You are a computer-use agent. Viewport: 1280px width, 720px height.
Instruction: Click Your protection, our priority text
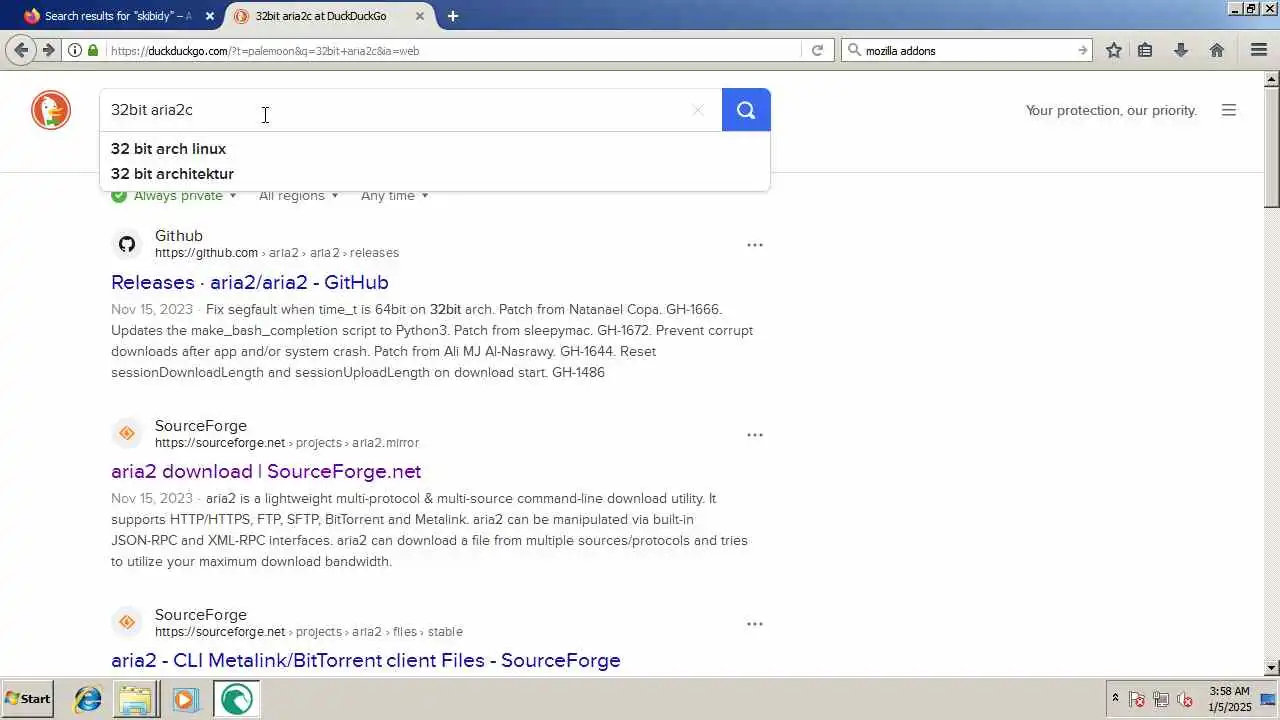pyautogui.click(x=1111, y=110)
